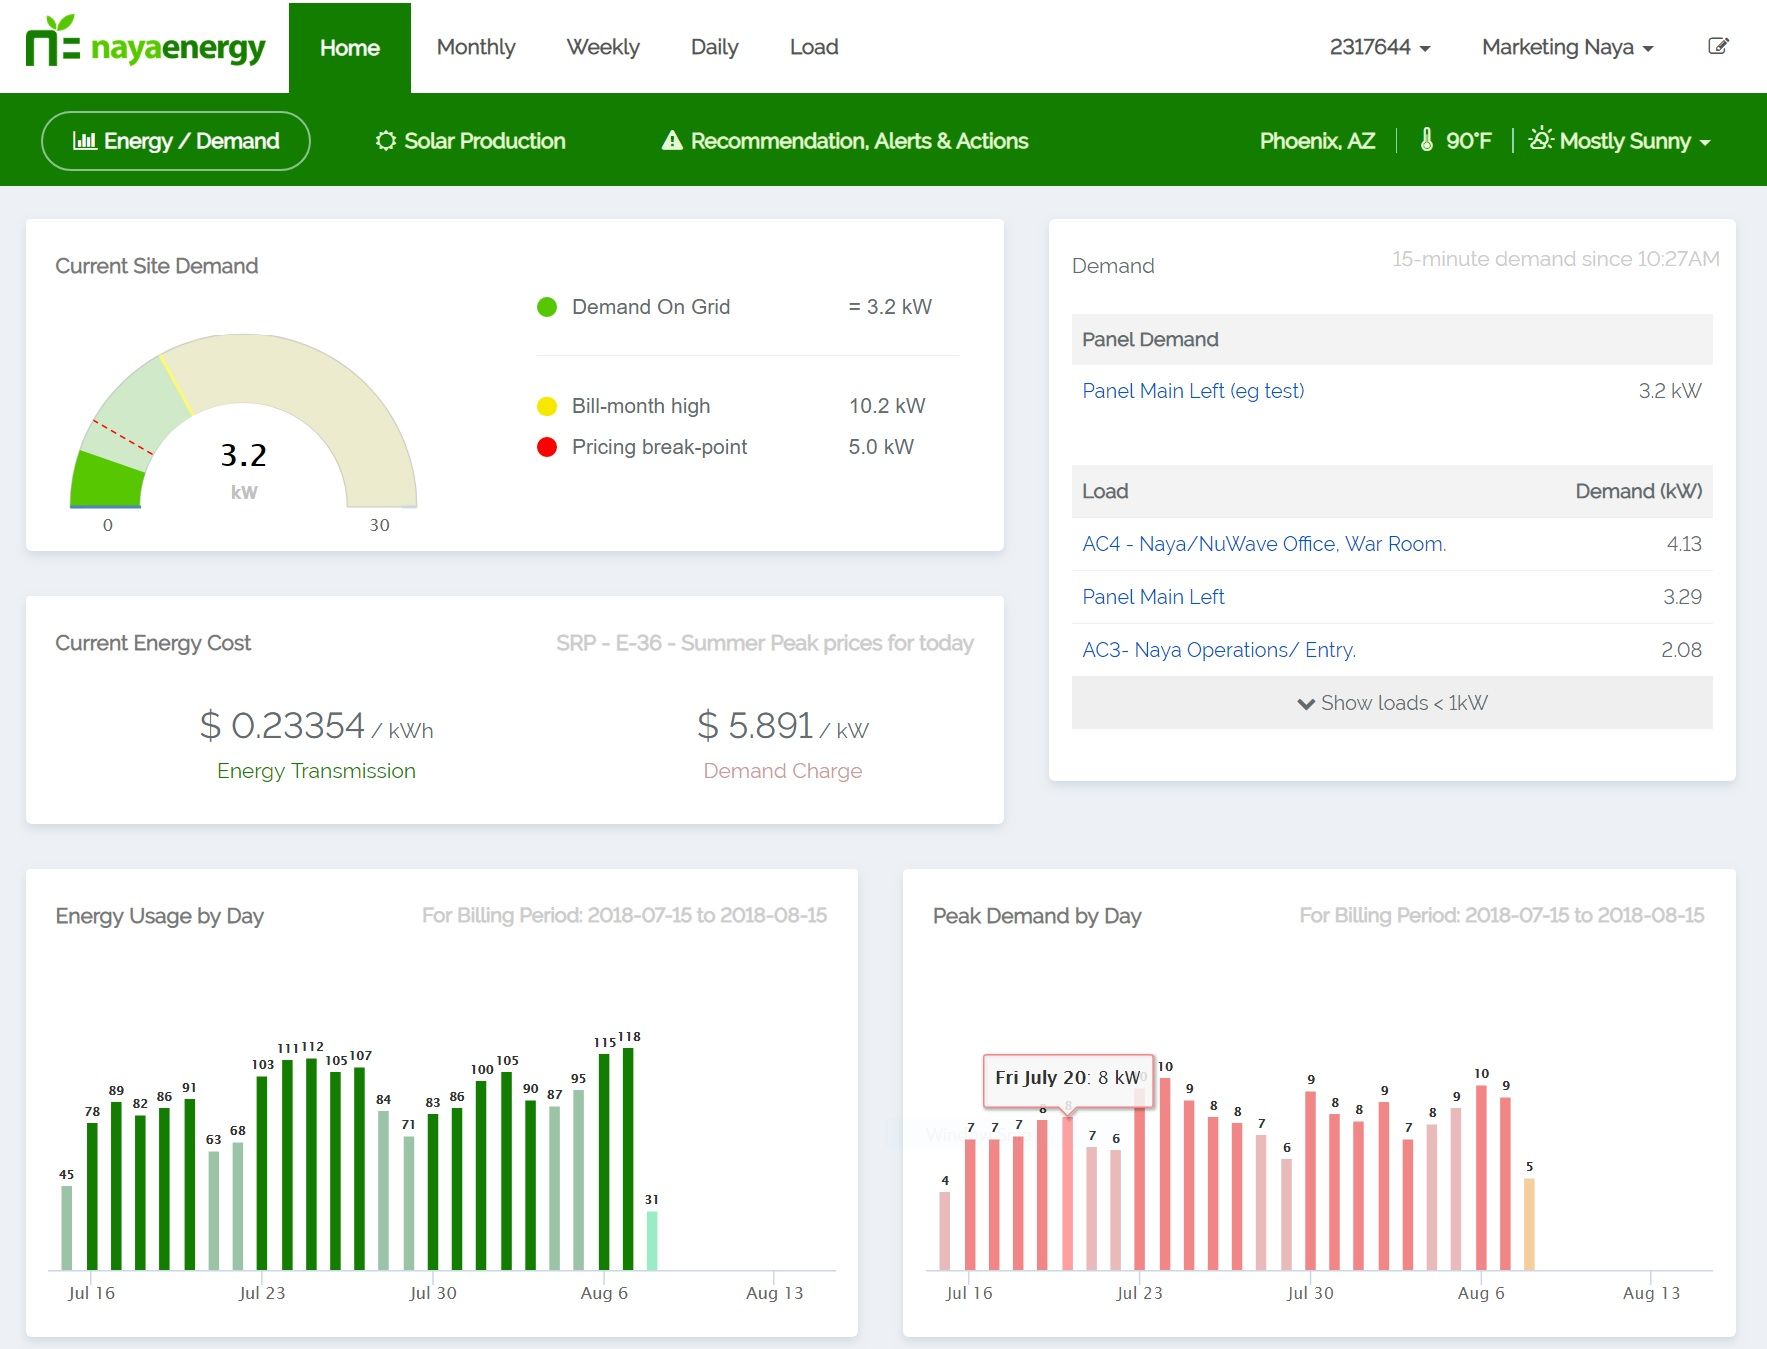This screenshot has height=1349, width=1767.
Task: Open AC4 Naya/NuWave Office War Room load
Action: tap(1263, 544)
